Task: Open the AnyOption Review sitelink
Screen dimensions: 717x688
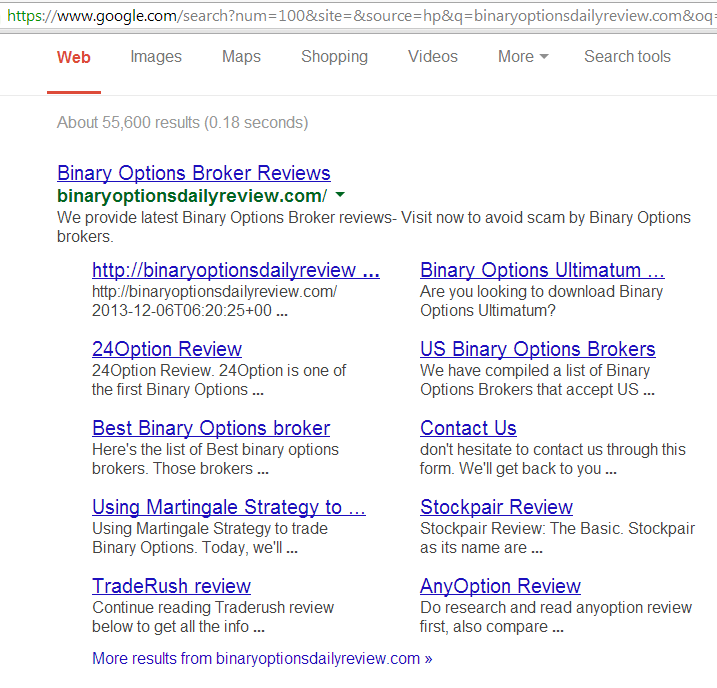Action: (x=500, y=587)
